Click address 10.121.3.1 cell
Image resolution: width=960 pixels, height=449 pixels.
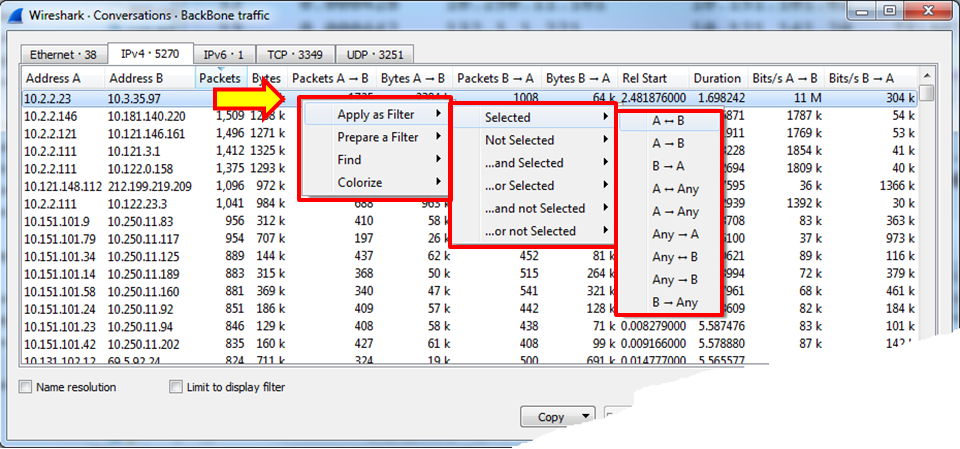[x=133, y=151]
